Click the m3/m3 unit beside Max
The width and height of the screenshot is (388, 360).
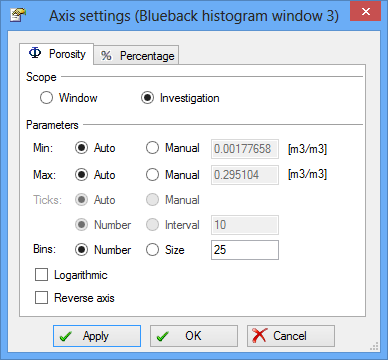(x=307, y=174)
